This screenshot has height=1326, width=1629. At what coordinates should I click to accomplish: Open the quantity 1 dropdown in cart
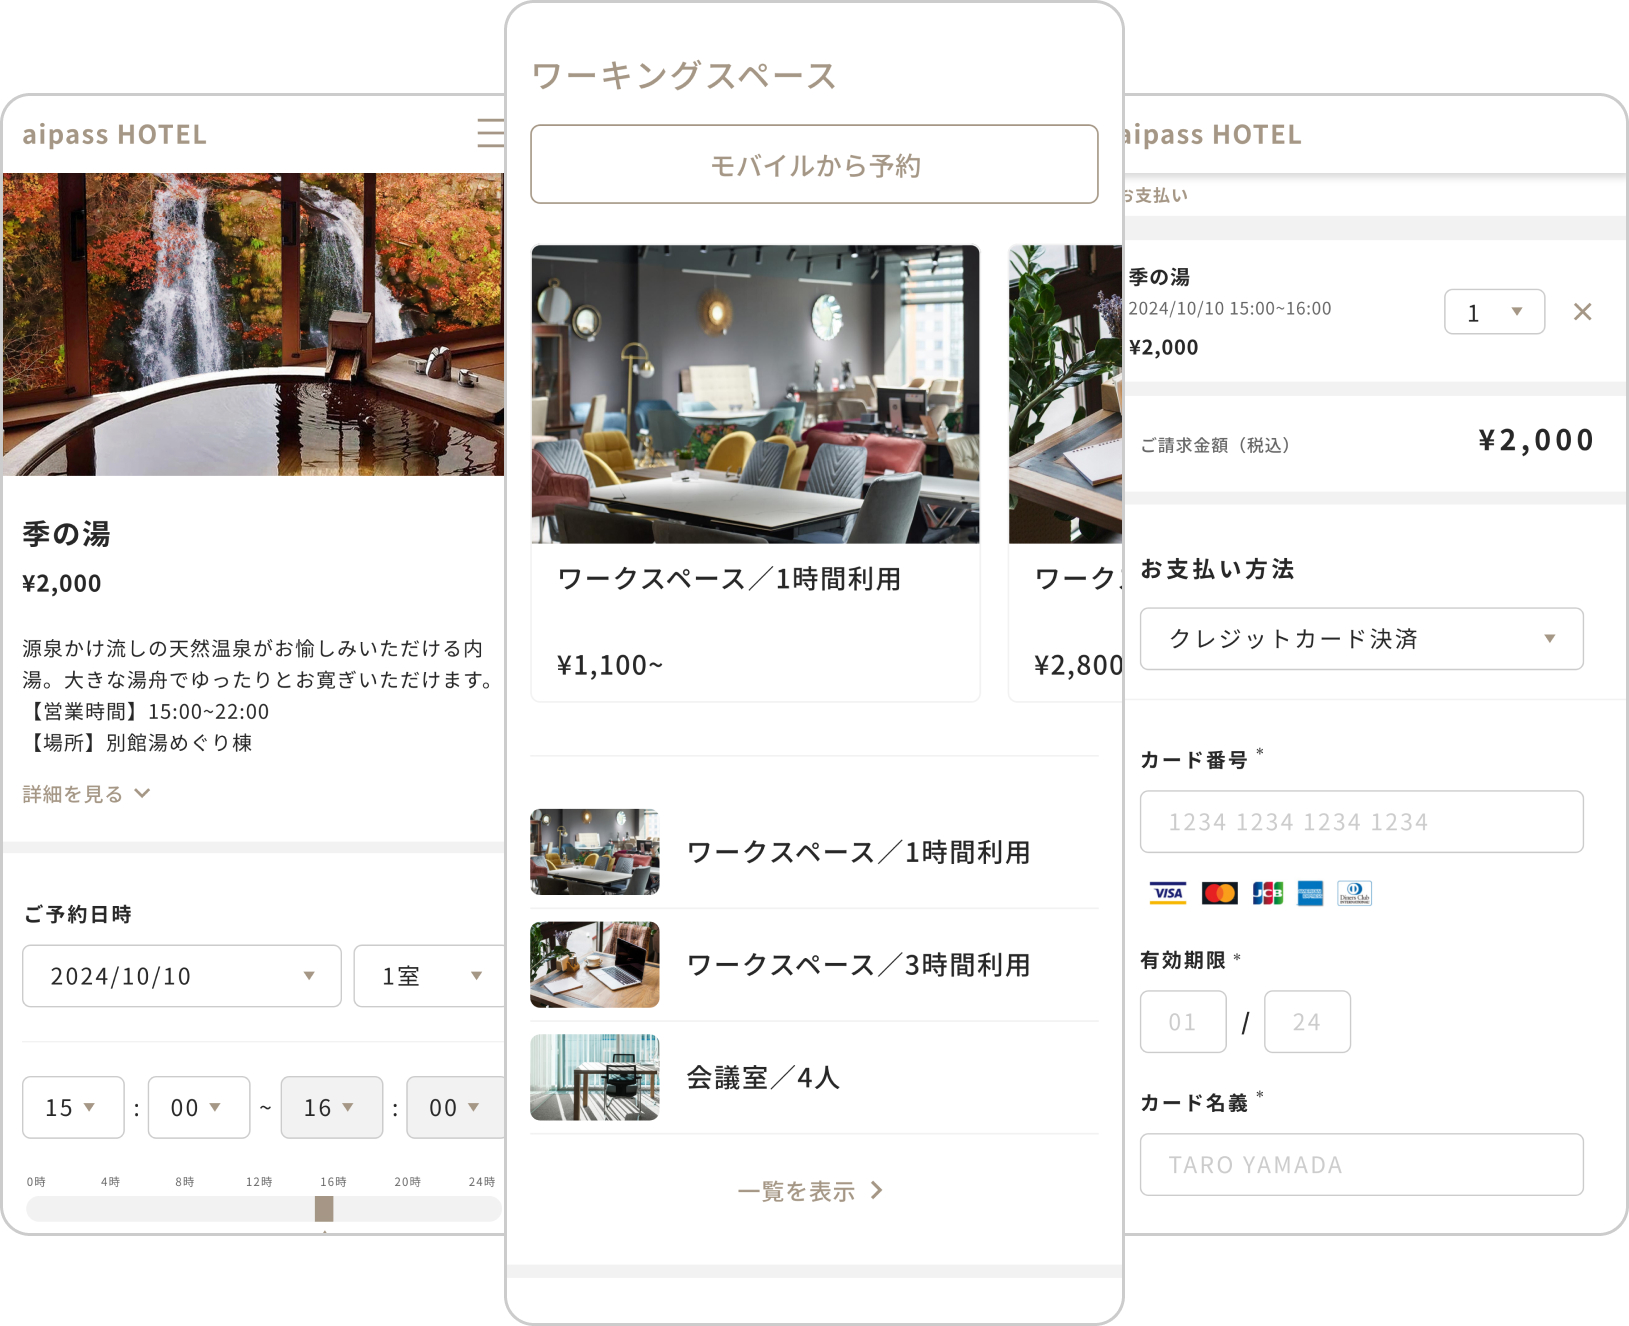coord(1494,312)
